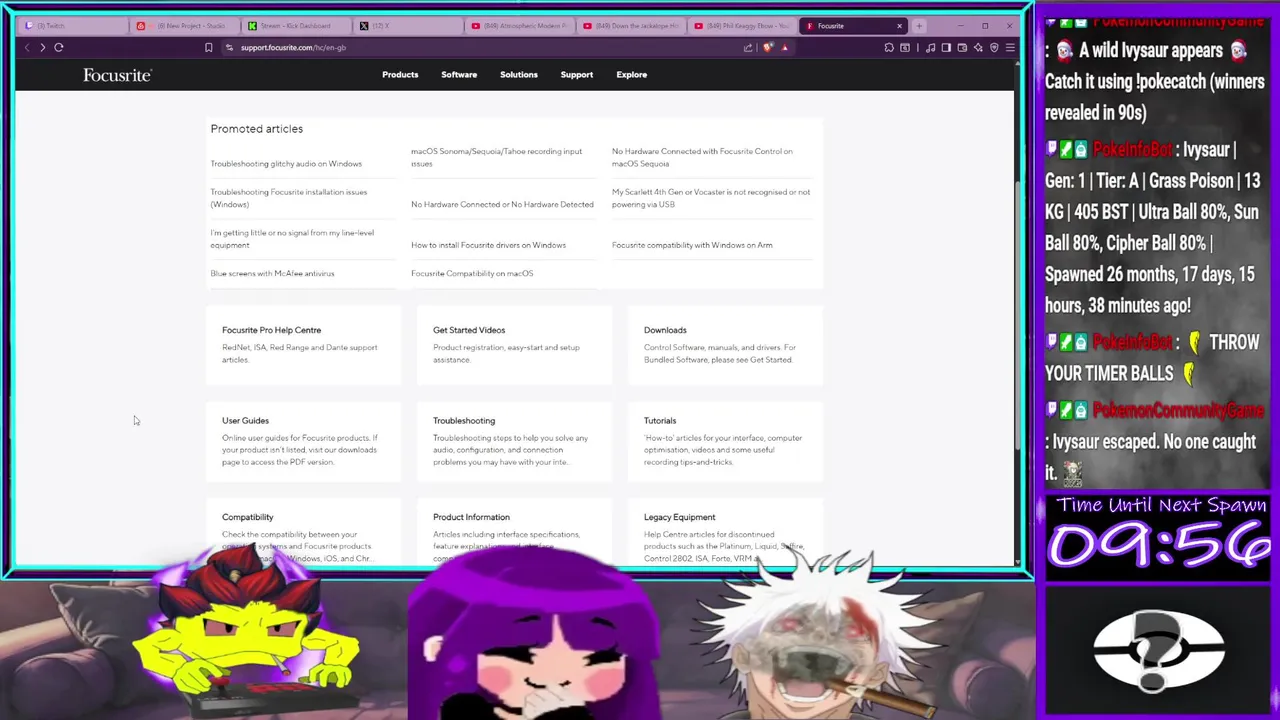Screen dimensions: 1280x720
Task: Open the Brave VPN shield icon
Action: [994, 47]
